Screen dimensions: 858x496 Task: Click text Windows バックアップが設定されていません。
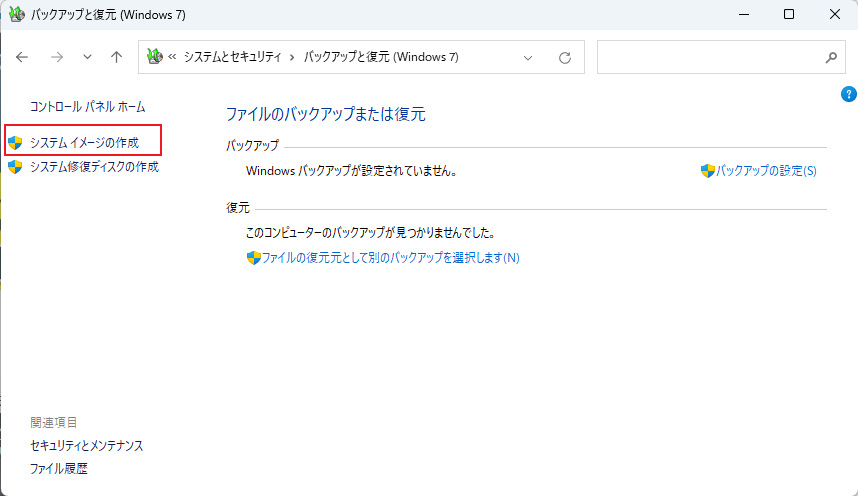352,171
